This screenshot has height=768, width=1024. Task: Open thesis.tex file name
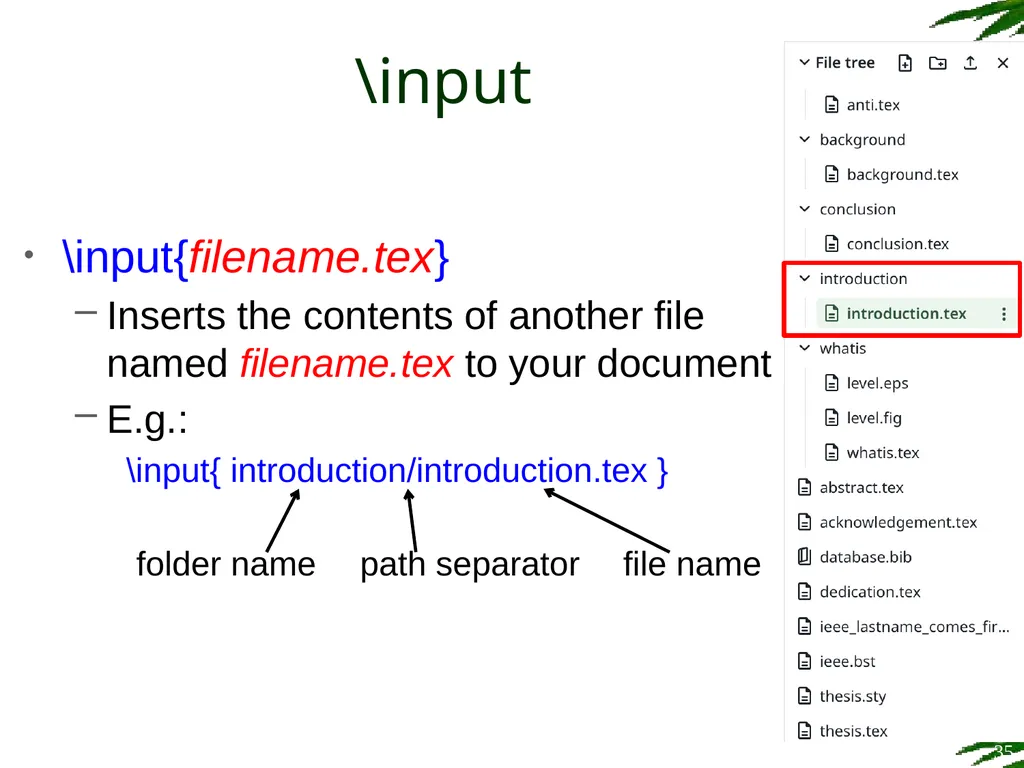click(854, 731)
